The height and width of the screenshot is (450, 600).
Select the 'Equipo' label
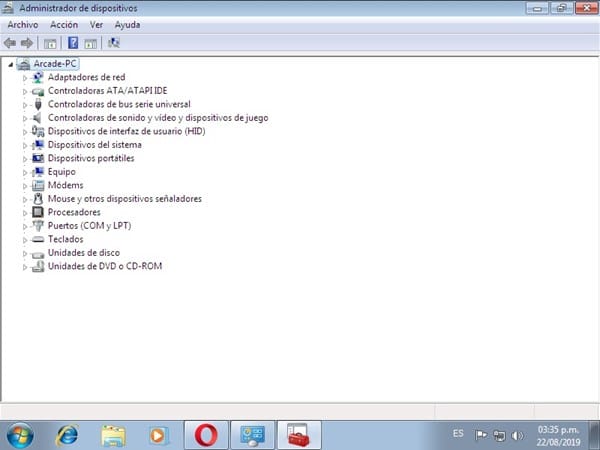(62, 172)
